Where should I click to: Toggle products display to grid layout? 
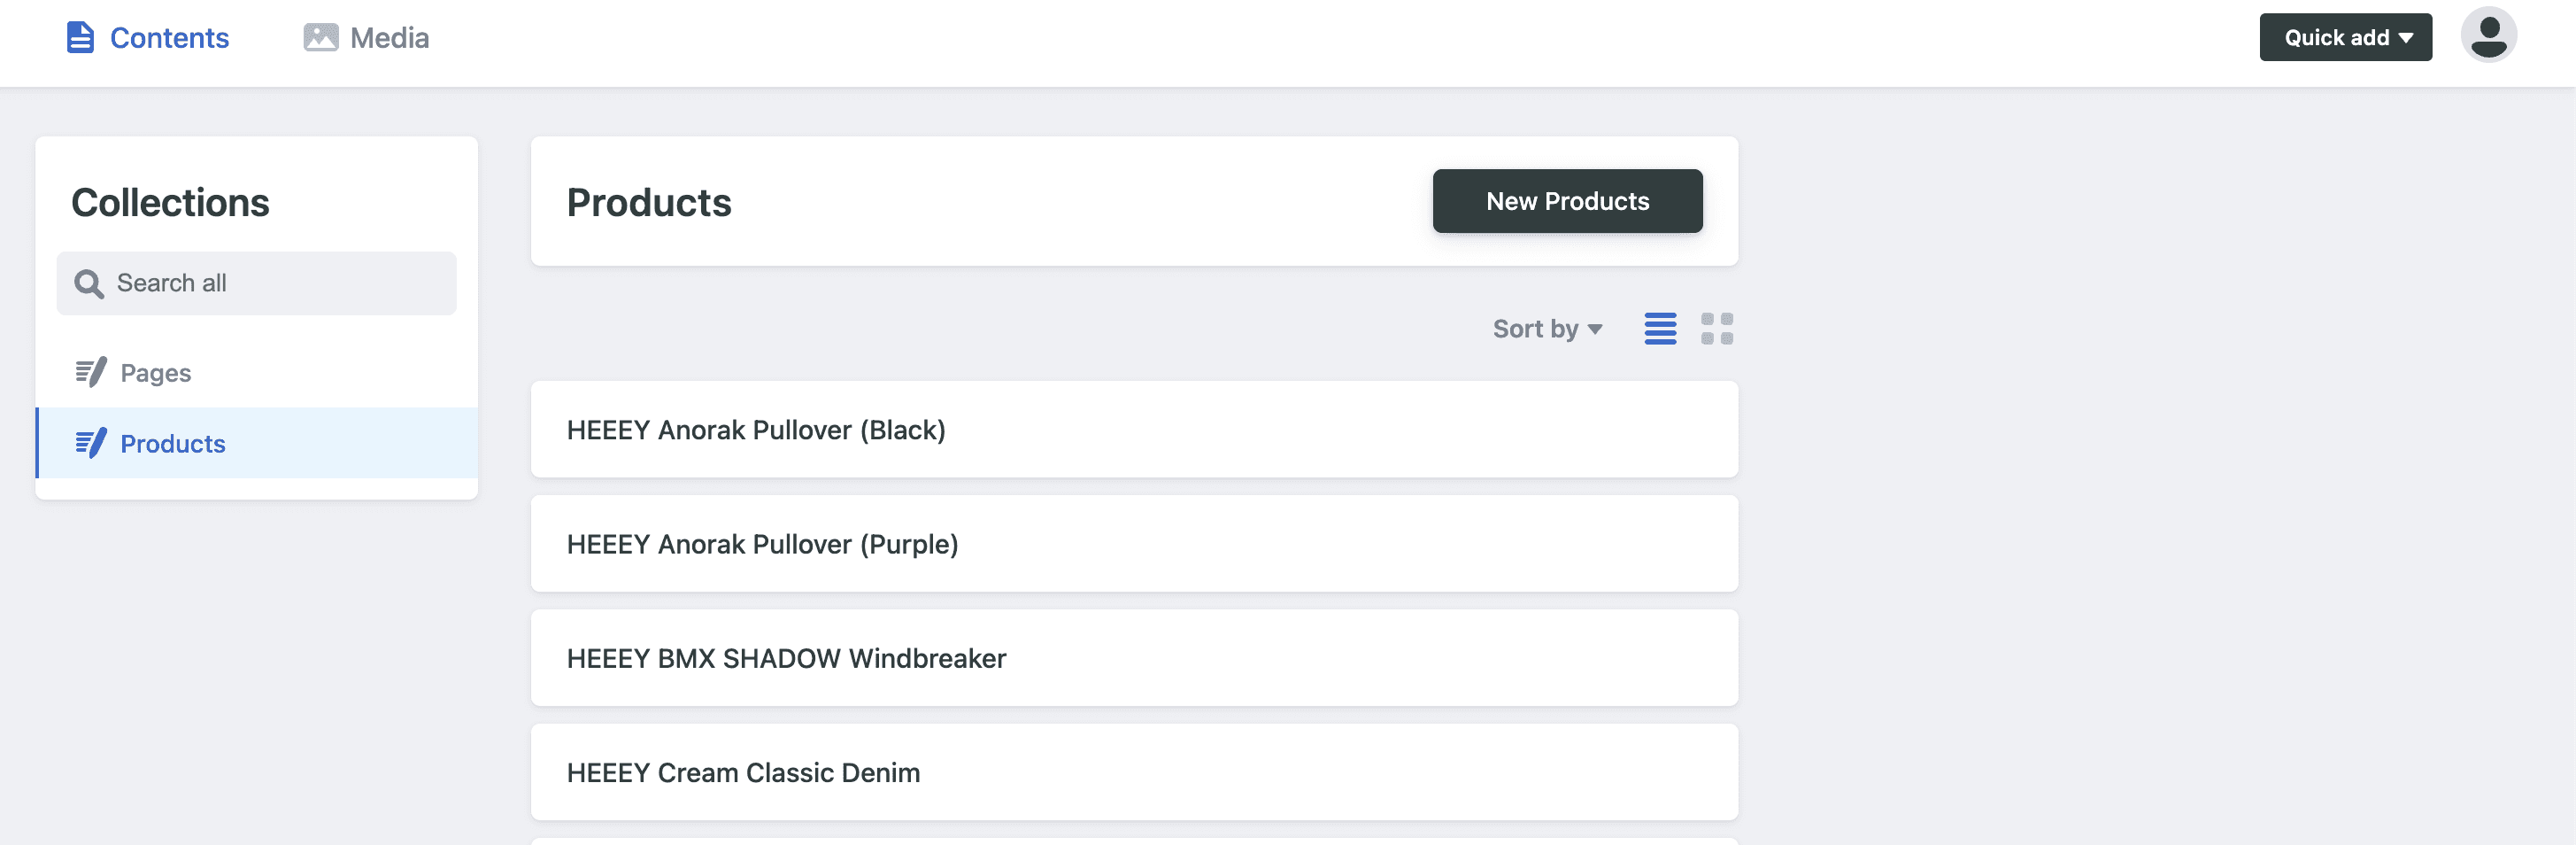[1717, 328]
